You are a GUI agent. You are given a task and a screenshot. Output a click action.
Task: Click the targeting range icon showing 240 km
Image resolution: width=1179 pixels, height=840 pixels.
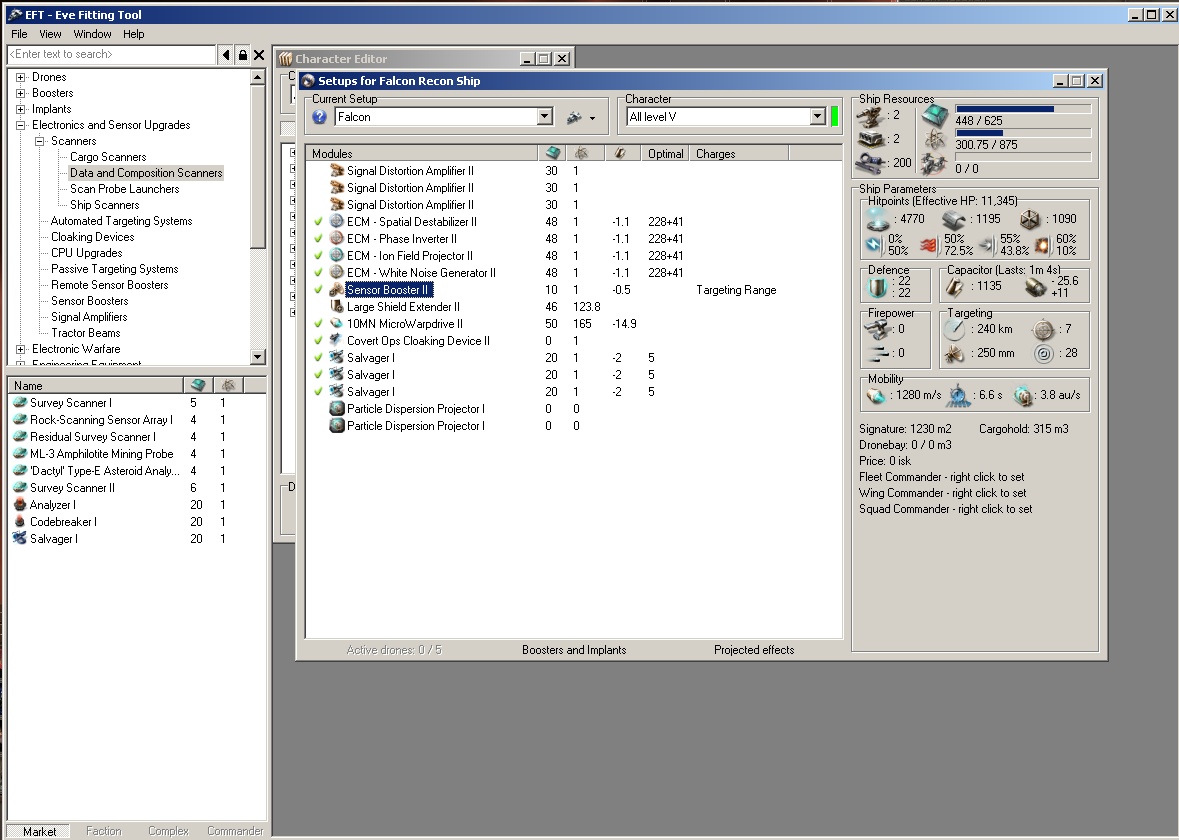954,329
